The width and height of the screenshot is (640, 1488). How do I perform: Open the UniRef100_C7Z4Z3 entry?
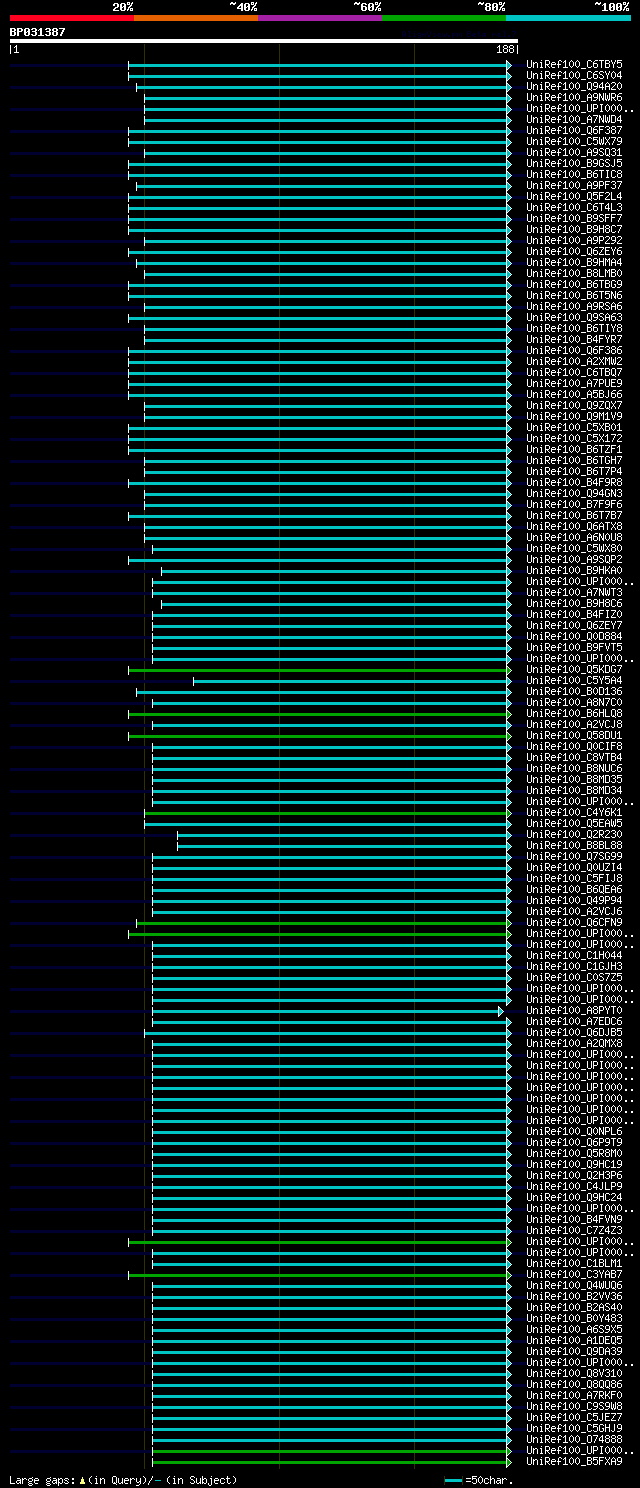[574, 1231]
